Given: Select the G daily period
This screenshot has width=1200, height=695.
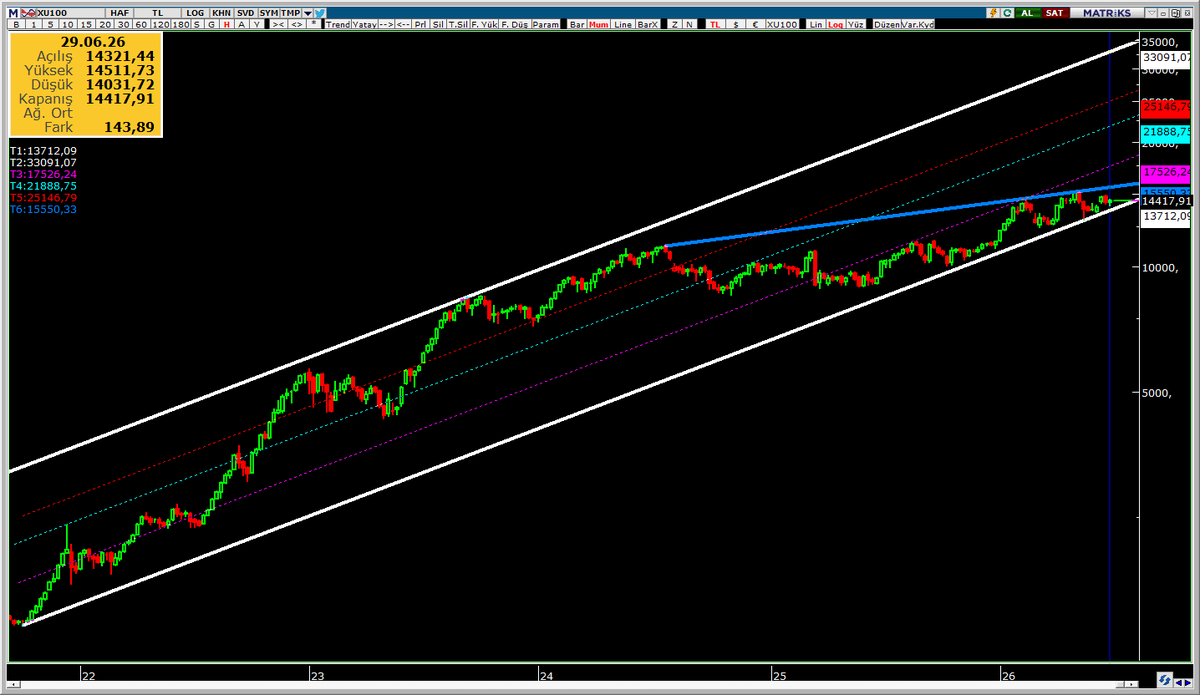Looking at the screenshot, I should (211, 24).
